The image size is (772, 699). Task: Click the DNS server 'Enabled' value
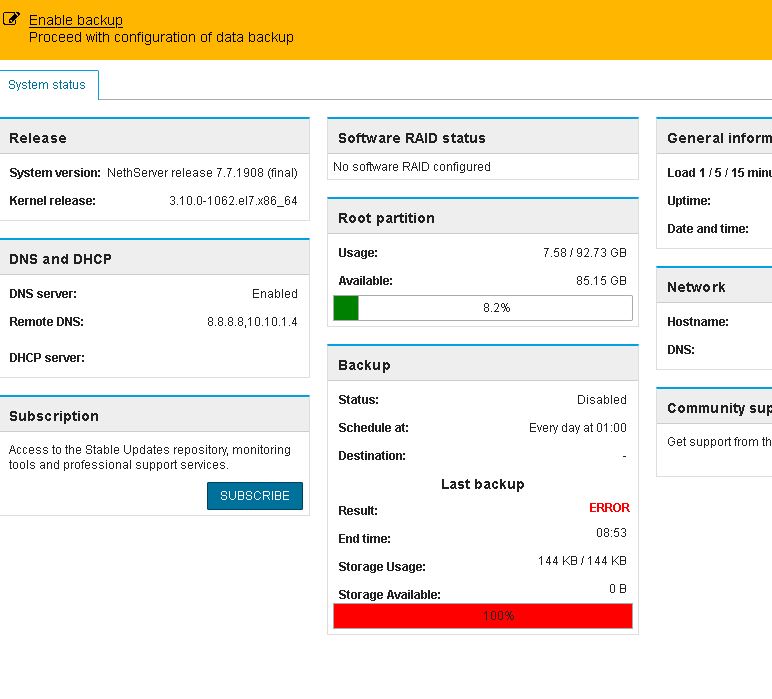tap(275, 294)
